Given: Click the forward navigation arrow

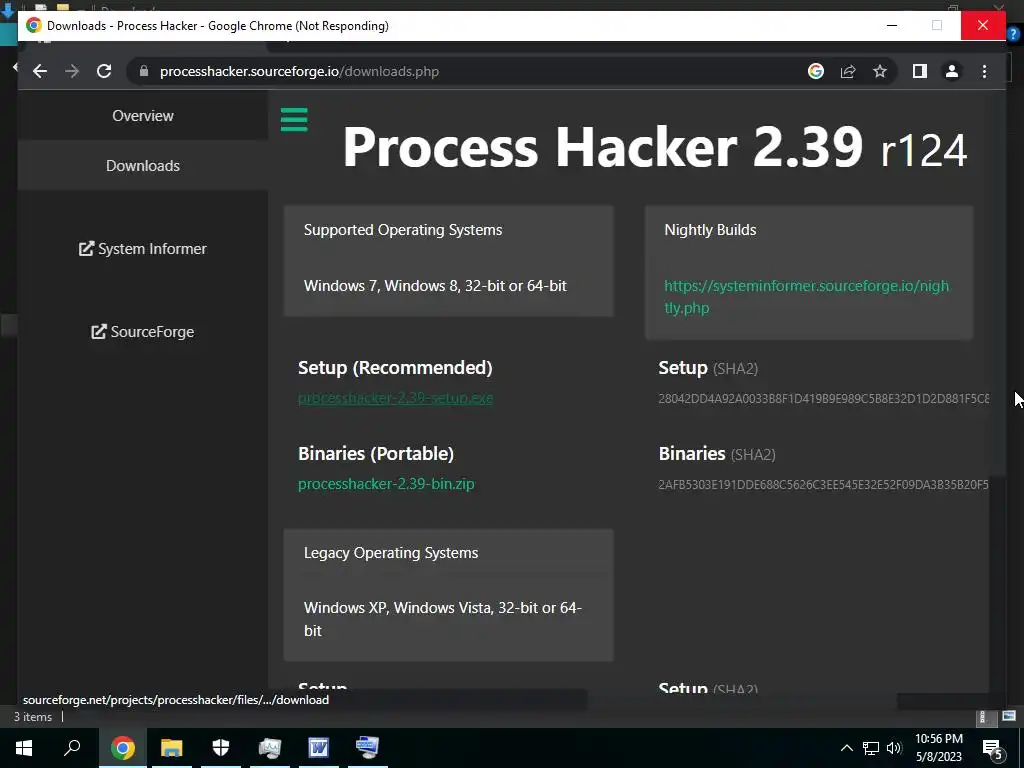Looking at the screenshot, I should click(x=72, y=71).
